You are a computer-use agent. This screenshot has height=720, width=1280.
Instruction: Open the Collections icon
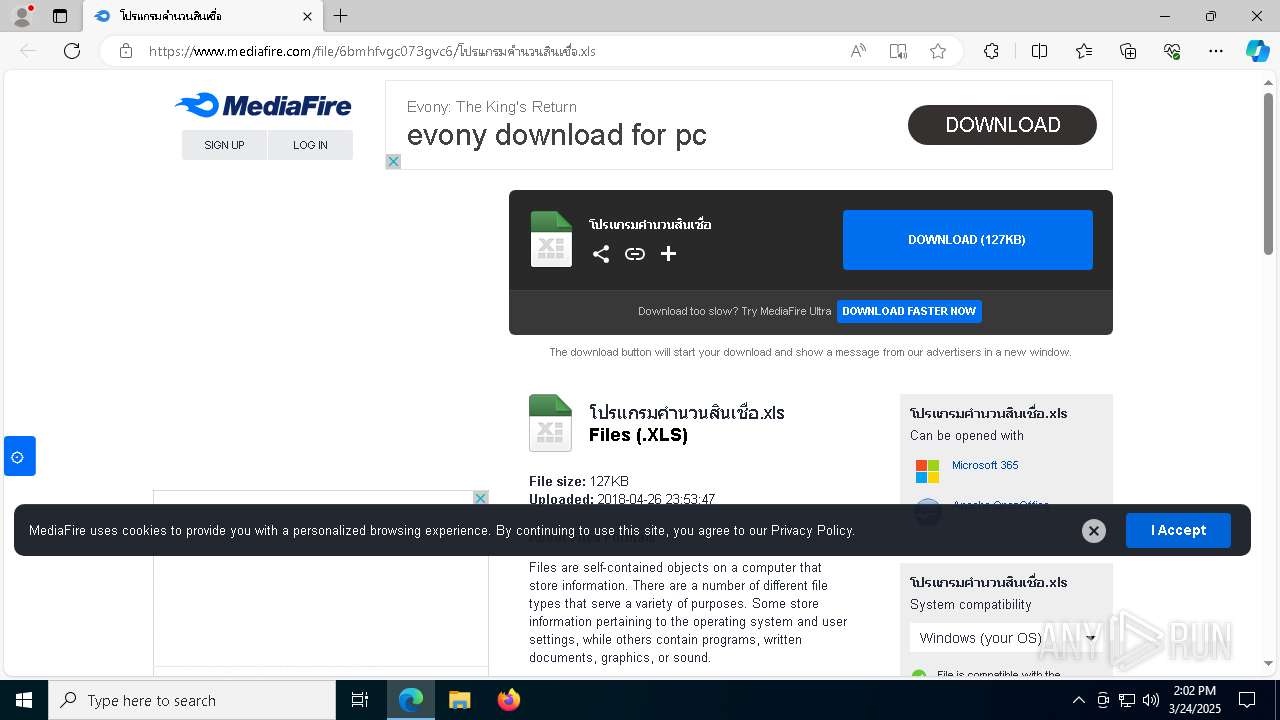pos(1128,51)
